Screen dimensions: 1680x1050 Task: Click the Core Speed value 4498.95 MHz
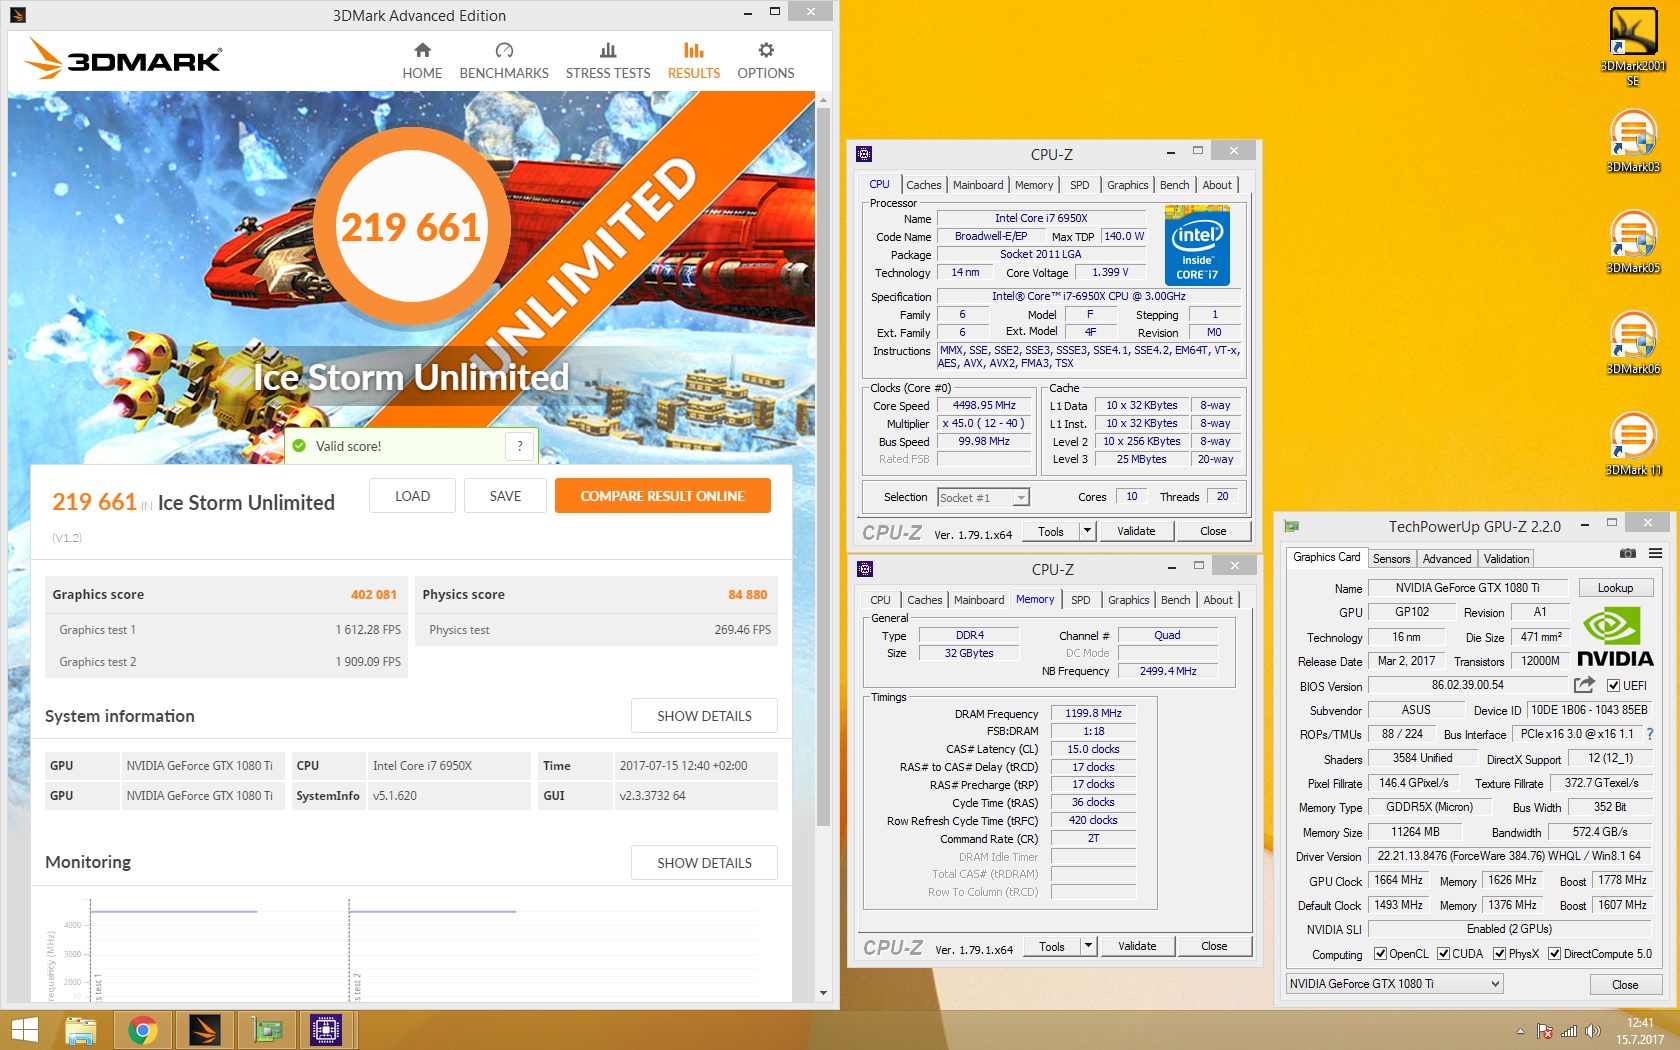984,406
